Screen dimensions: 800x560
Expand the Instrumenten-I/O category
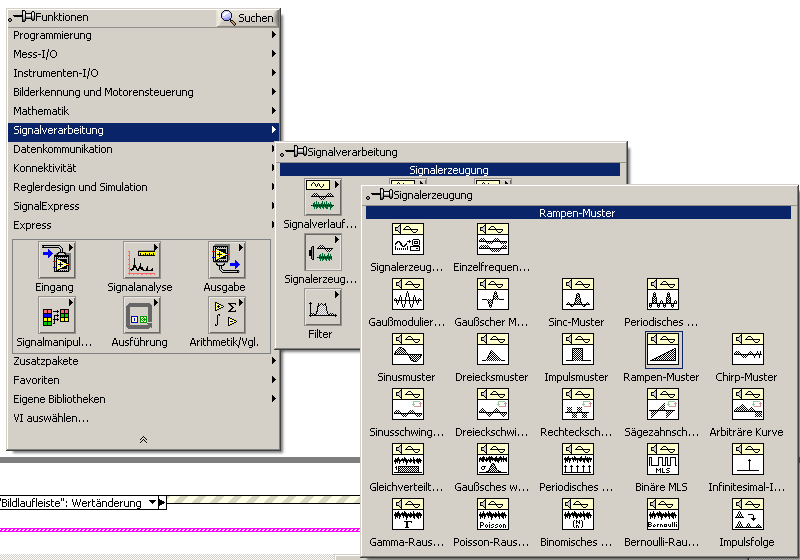143,72
